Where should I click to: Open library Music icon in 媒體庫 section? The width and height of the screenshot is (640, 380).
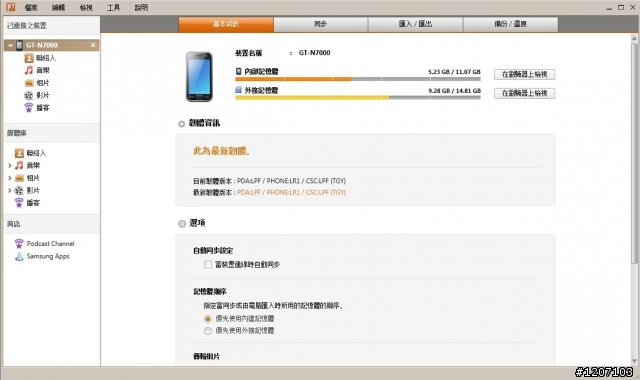click(x=19, y=165)
